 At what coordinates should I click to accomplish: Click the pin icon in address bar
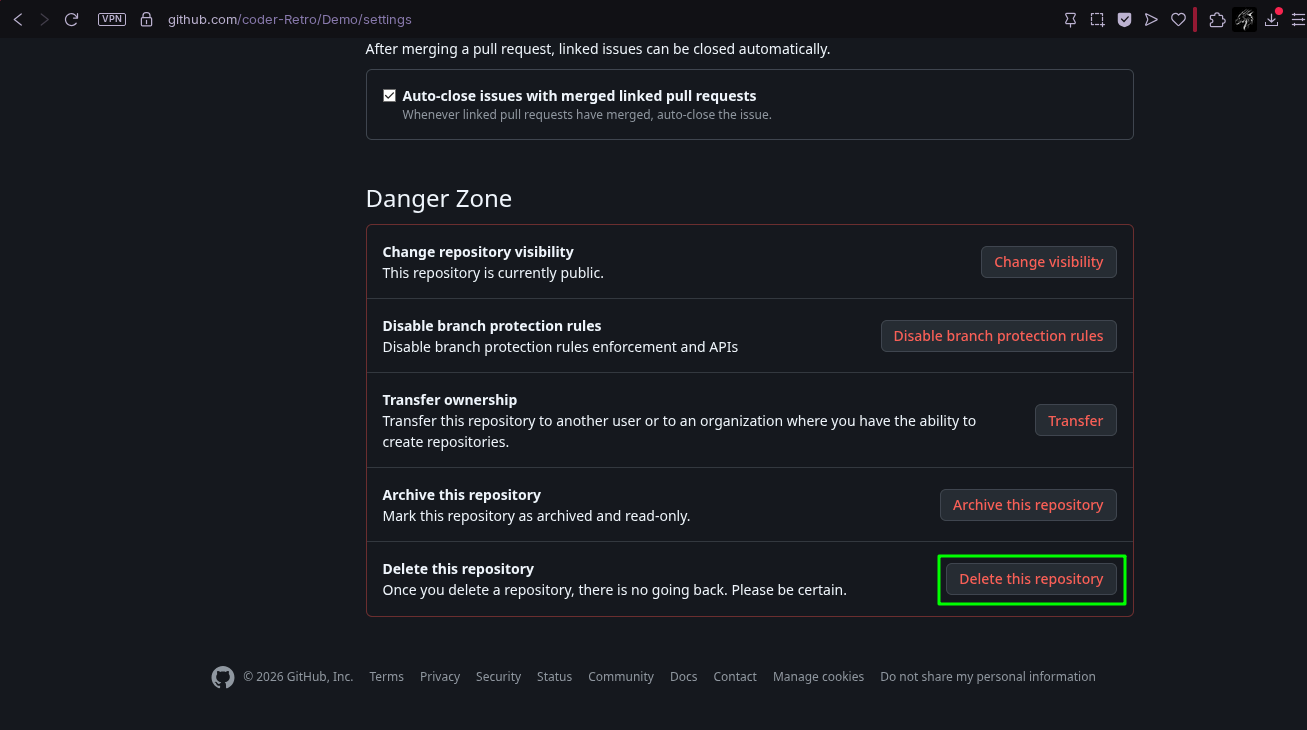click(1070, 19)
